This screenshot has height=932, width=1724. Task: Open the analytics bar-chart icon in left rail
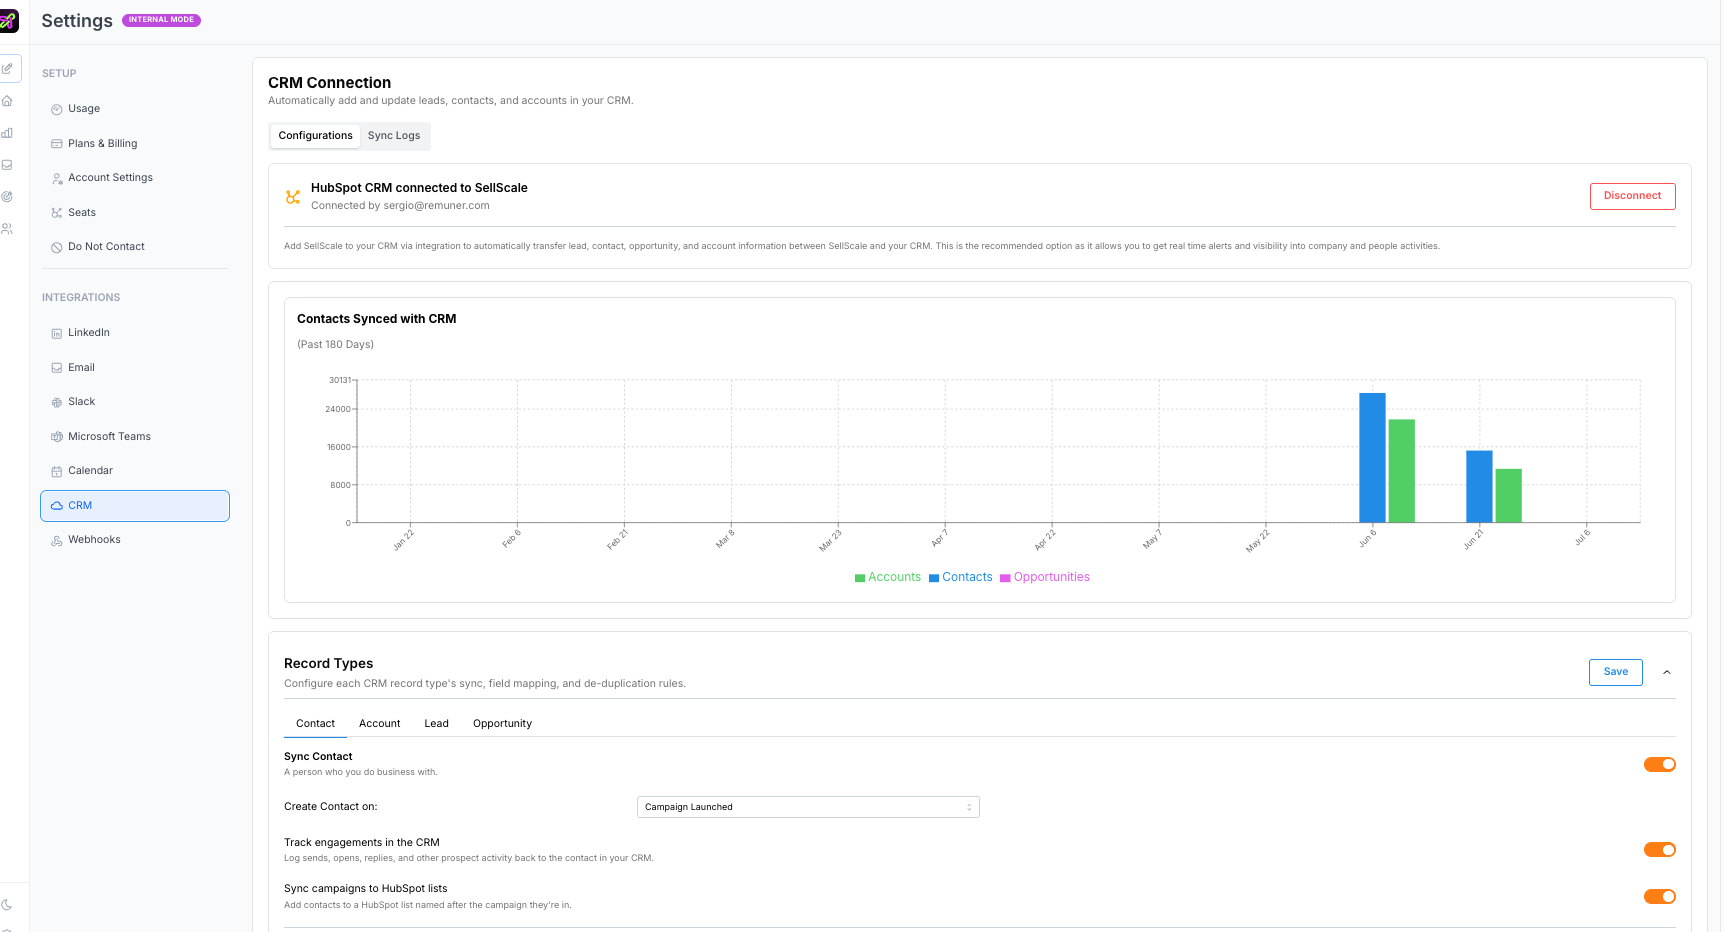pos(7,133)
